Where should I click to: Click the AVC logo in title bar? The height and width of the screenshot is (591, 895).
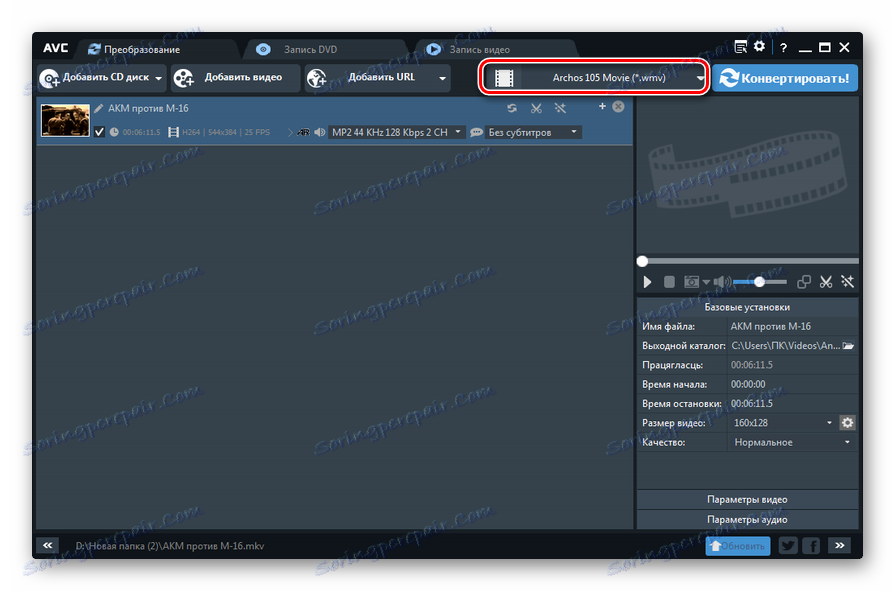[x=55, y=48]
